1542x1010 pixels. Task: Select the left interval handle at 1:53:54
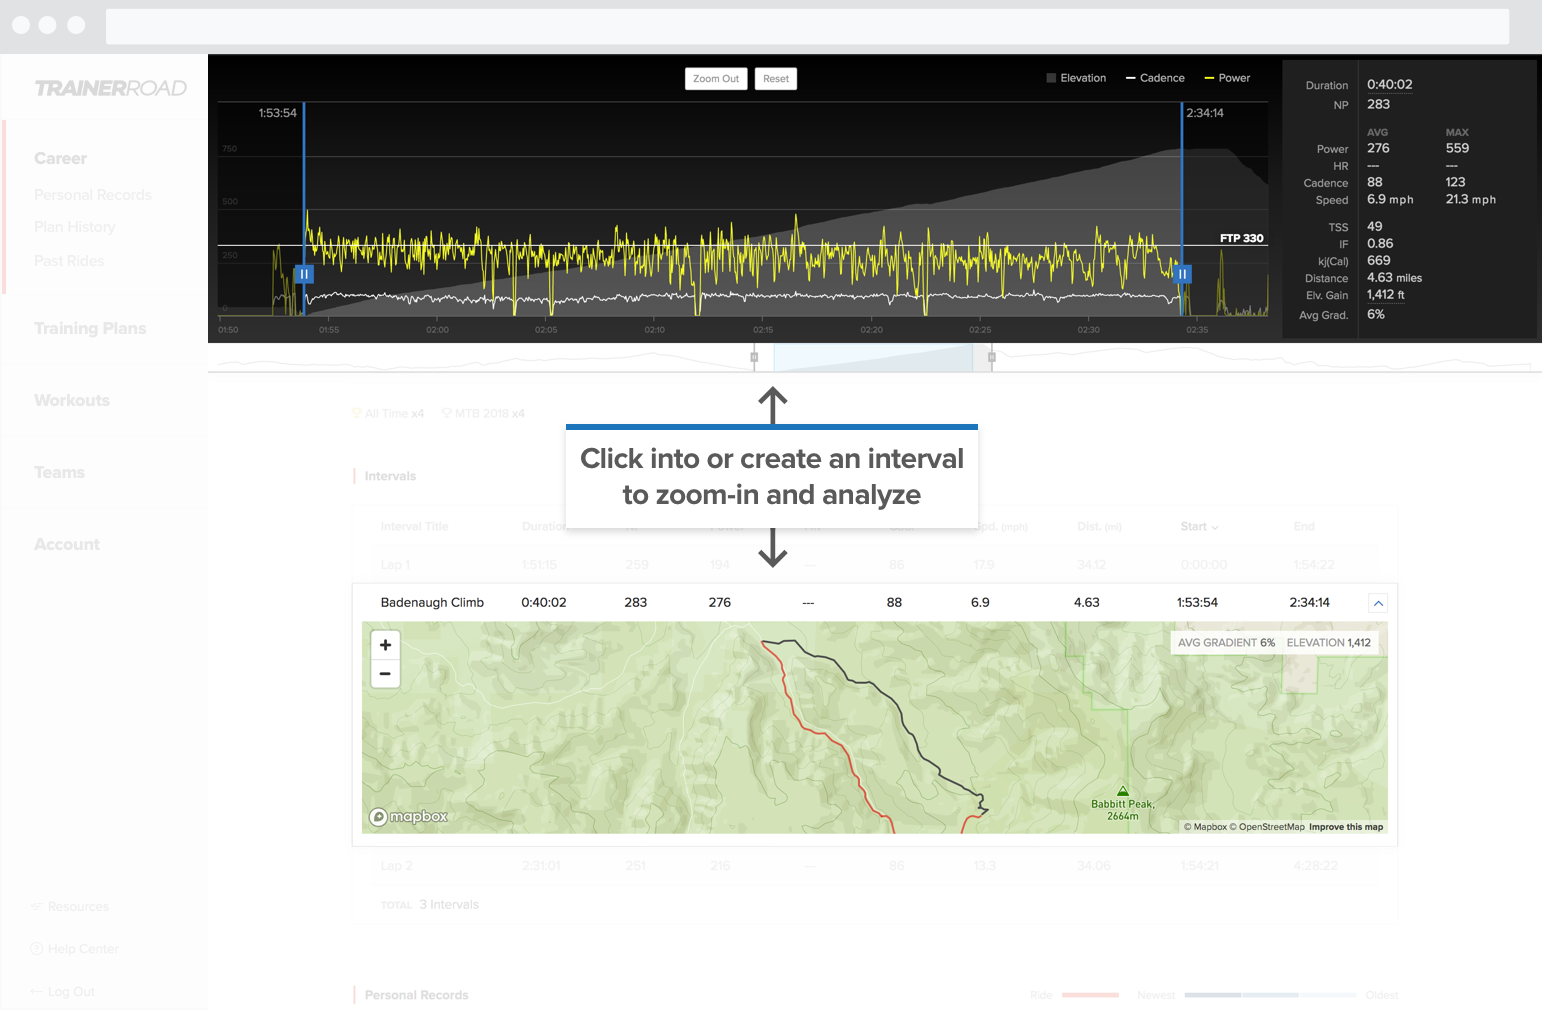[304, 274]
